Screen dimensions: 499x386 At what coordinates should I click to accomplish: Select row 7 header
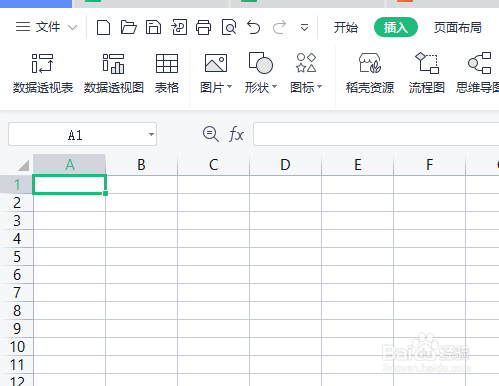point(17,292)
